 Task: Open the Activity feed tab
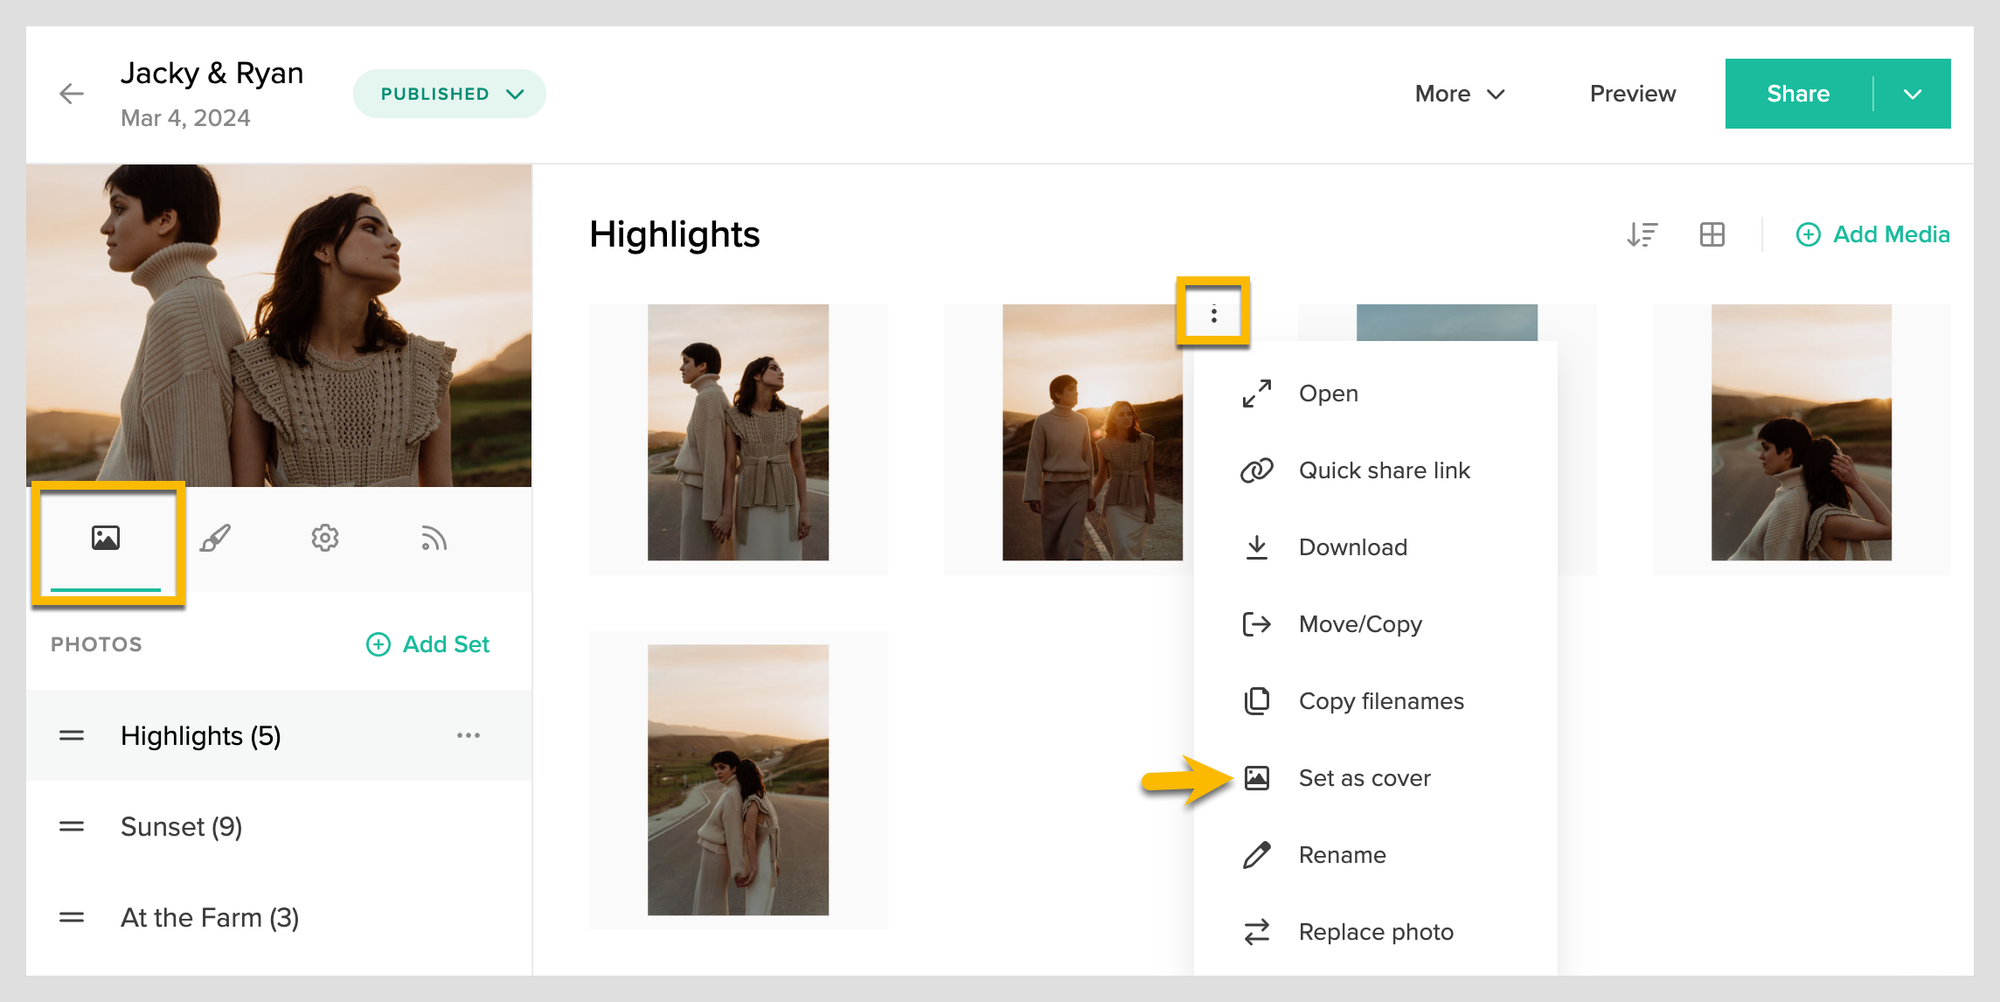tap(433, 538)
